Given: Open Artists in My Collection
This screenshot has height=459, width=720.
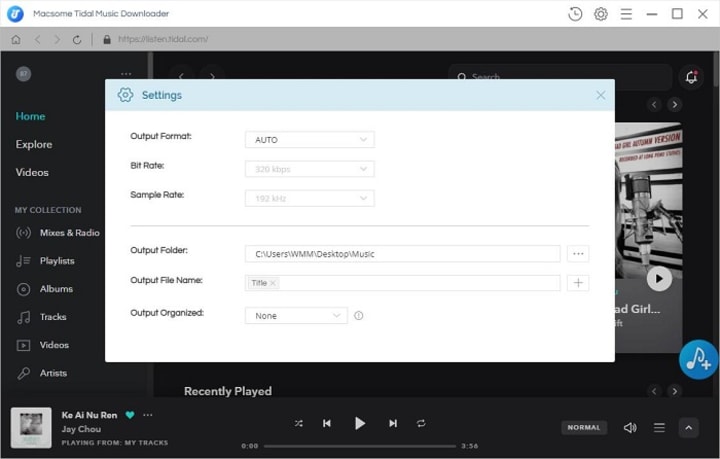Looking at the screenshot, I should point(53,373).
